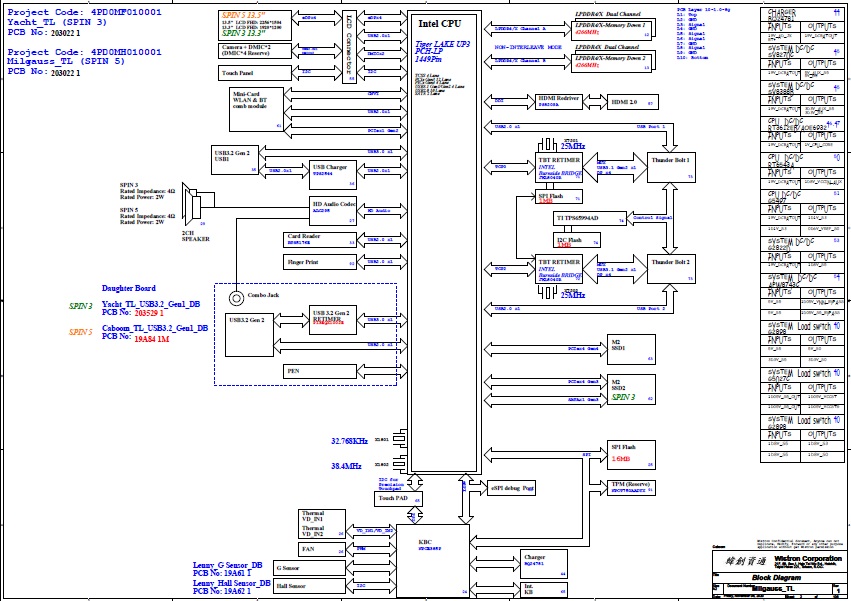
Task: Click the Touch PAD block
Action: [x=398, y=498]
